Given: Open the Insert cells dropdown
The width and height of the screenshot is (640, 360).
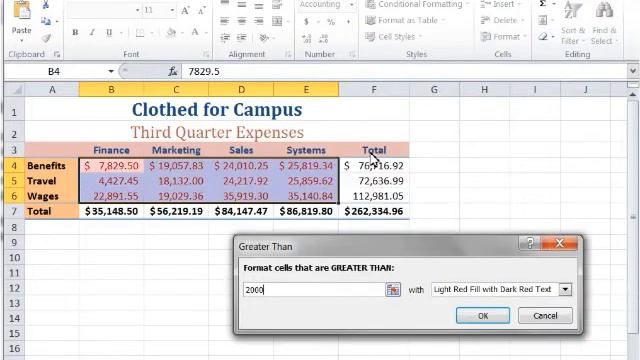Looking at the screenshot, I should point(501,4).
